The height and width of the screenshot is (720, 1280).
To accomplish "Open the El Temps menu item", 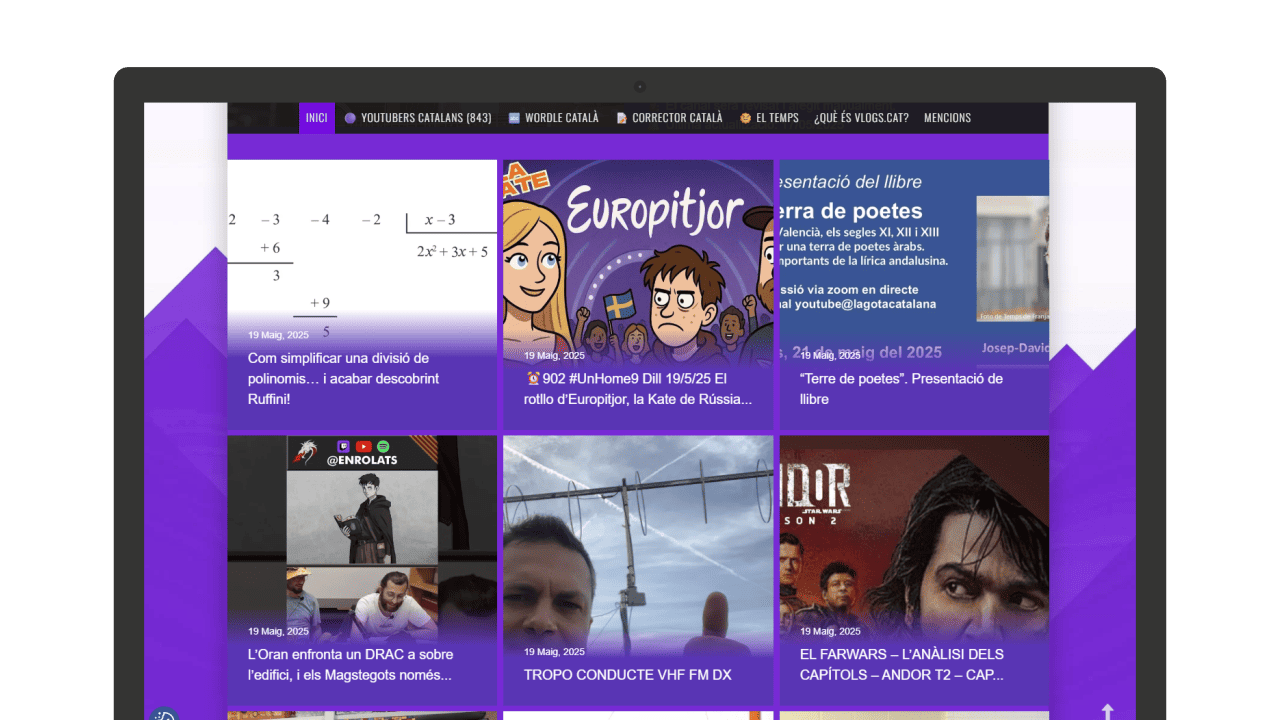I will tap(769, 118).
